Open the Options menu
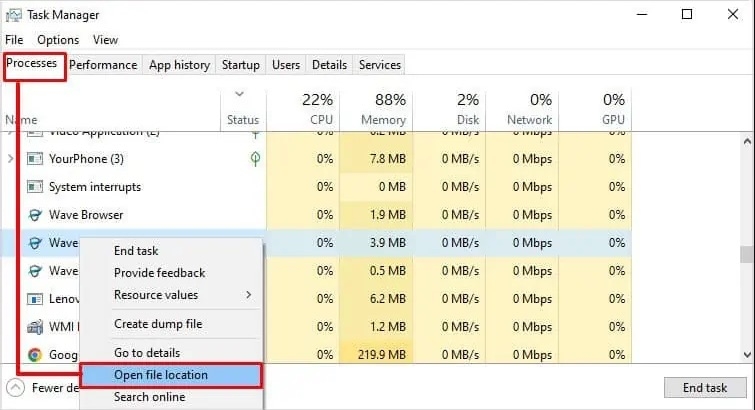The width and height of the screenshot is (755, 410). click(x=58, y=40)
